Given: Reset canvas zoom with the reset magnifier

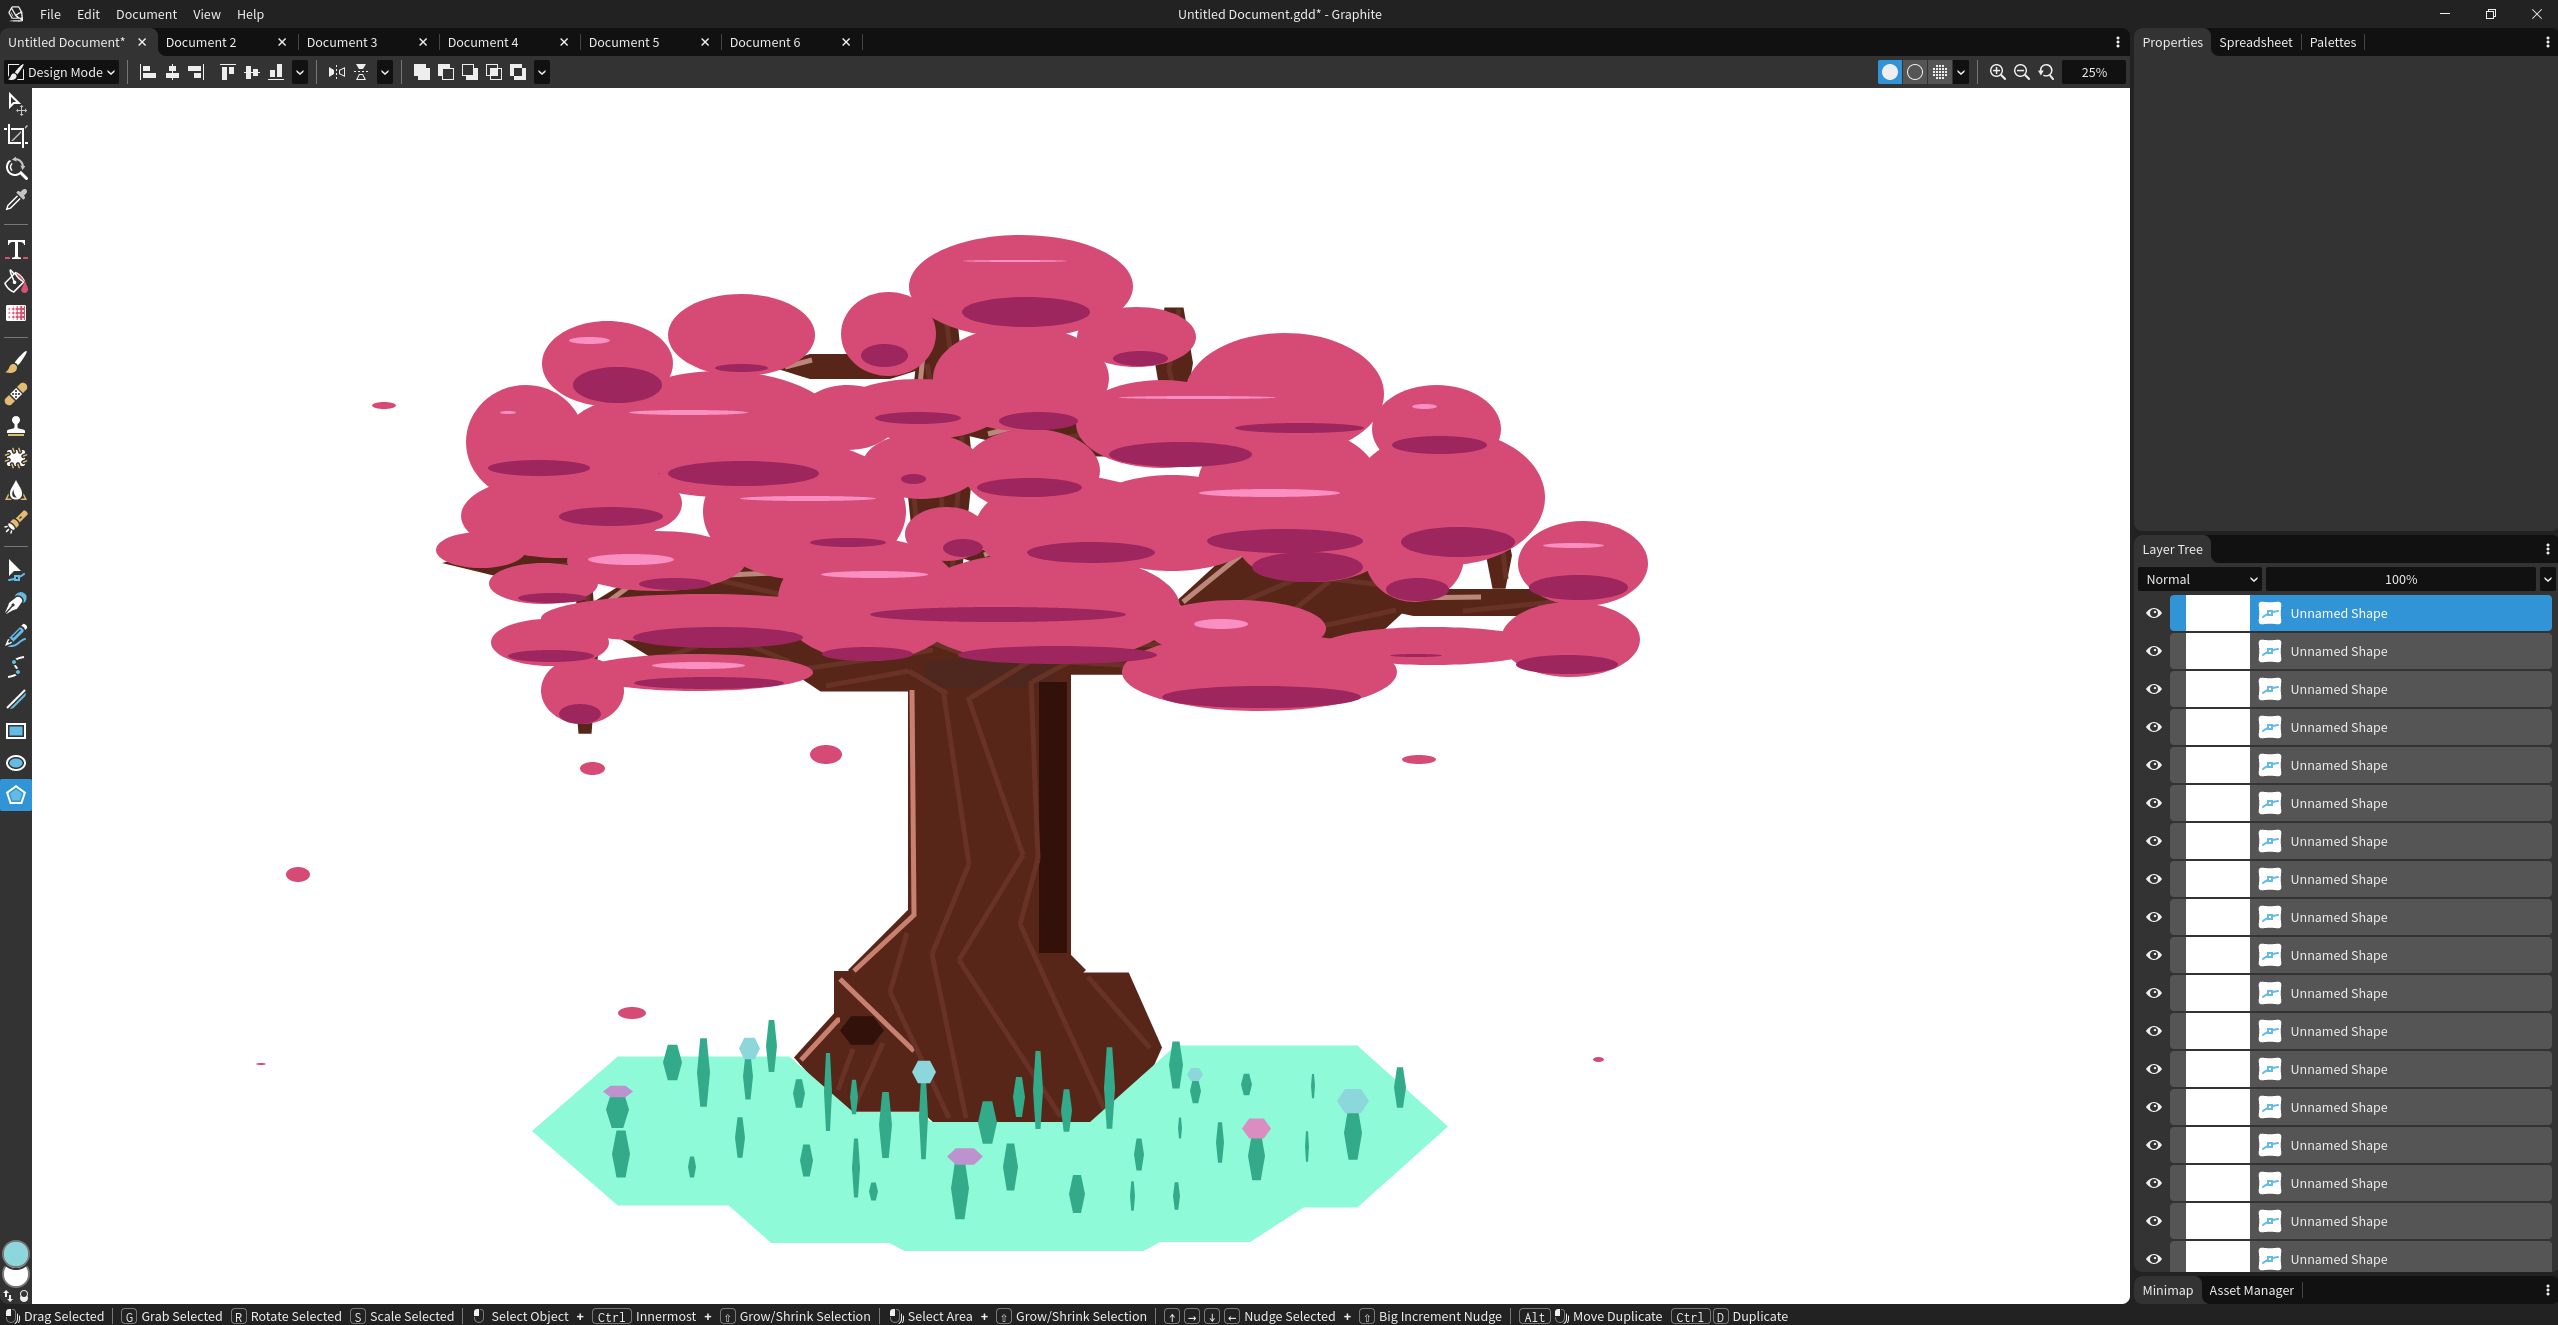Looking at the screenshot, I should [2046, 72].
